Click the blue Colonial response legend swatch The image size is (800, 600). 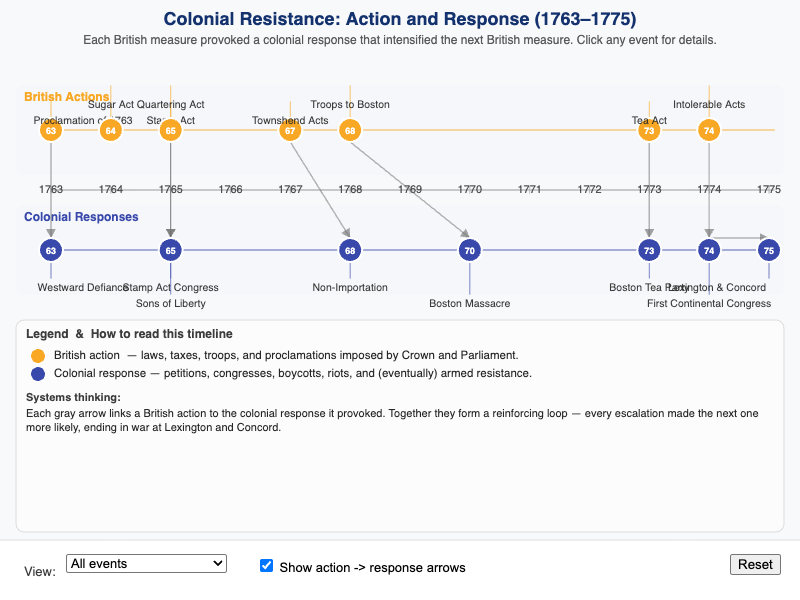coord(38,374)
